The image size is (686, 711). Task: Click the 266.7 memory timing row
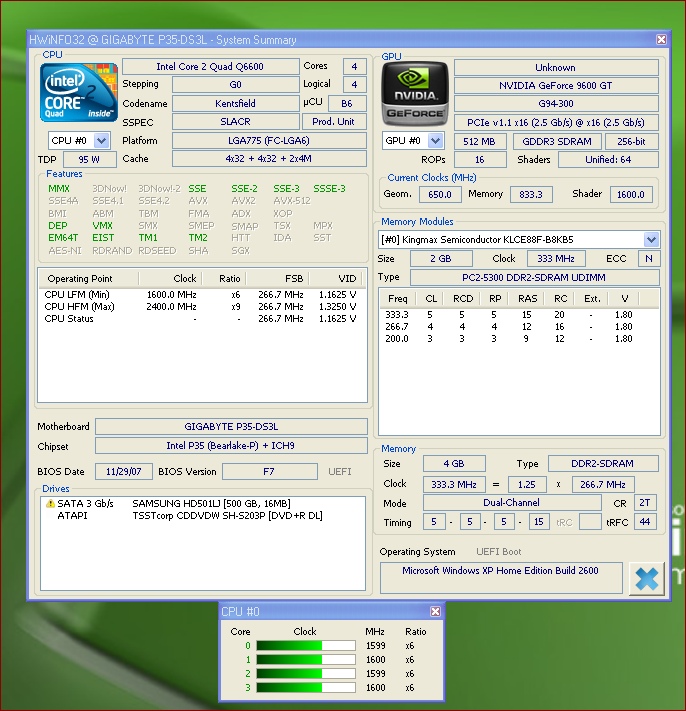tap(519, 326)
